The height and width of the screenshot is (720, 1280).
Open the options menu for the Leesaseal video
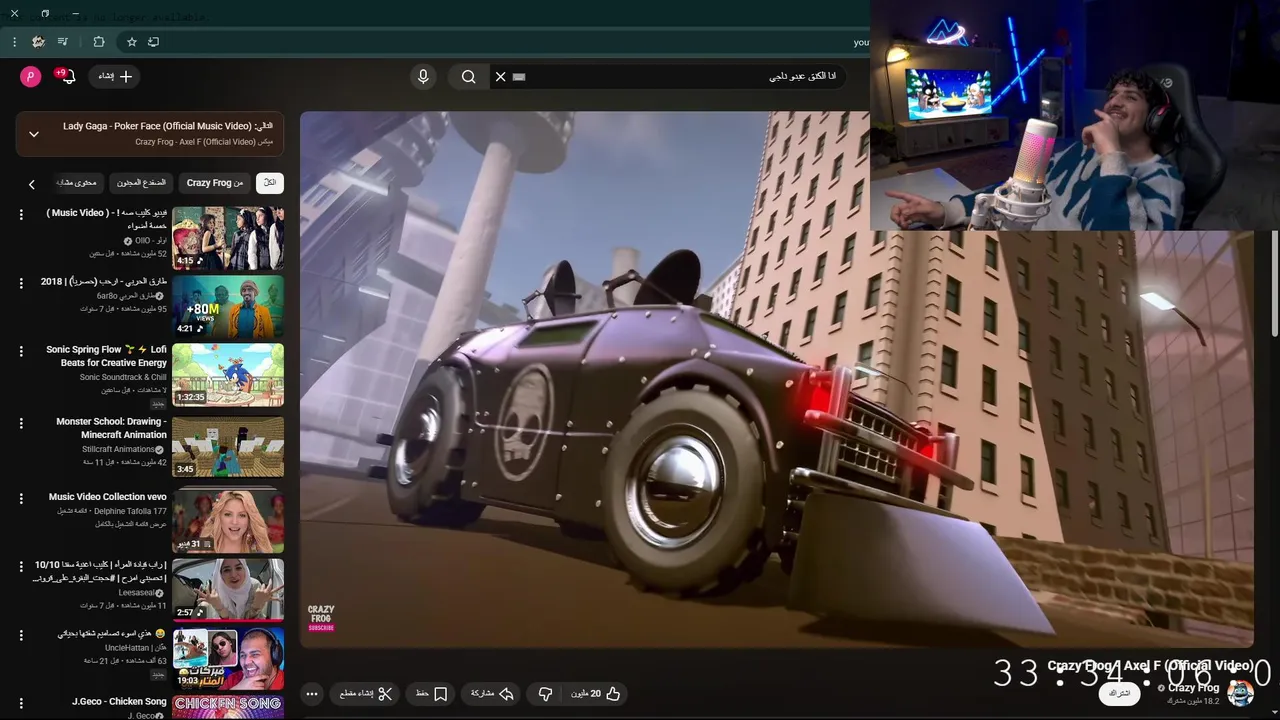(21, 566)
